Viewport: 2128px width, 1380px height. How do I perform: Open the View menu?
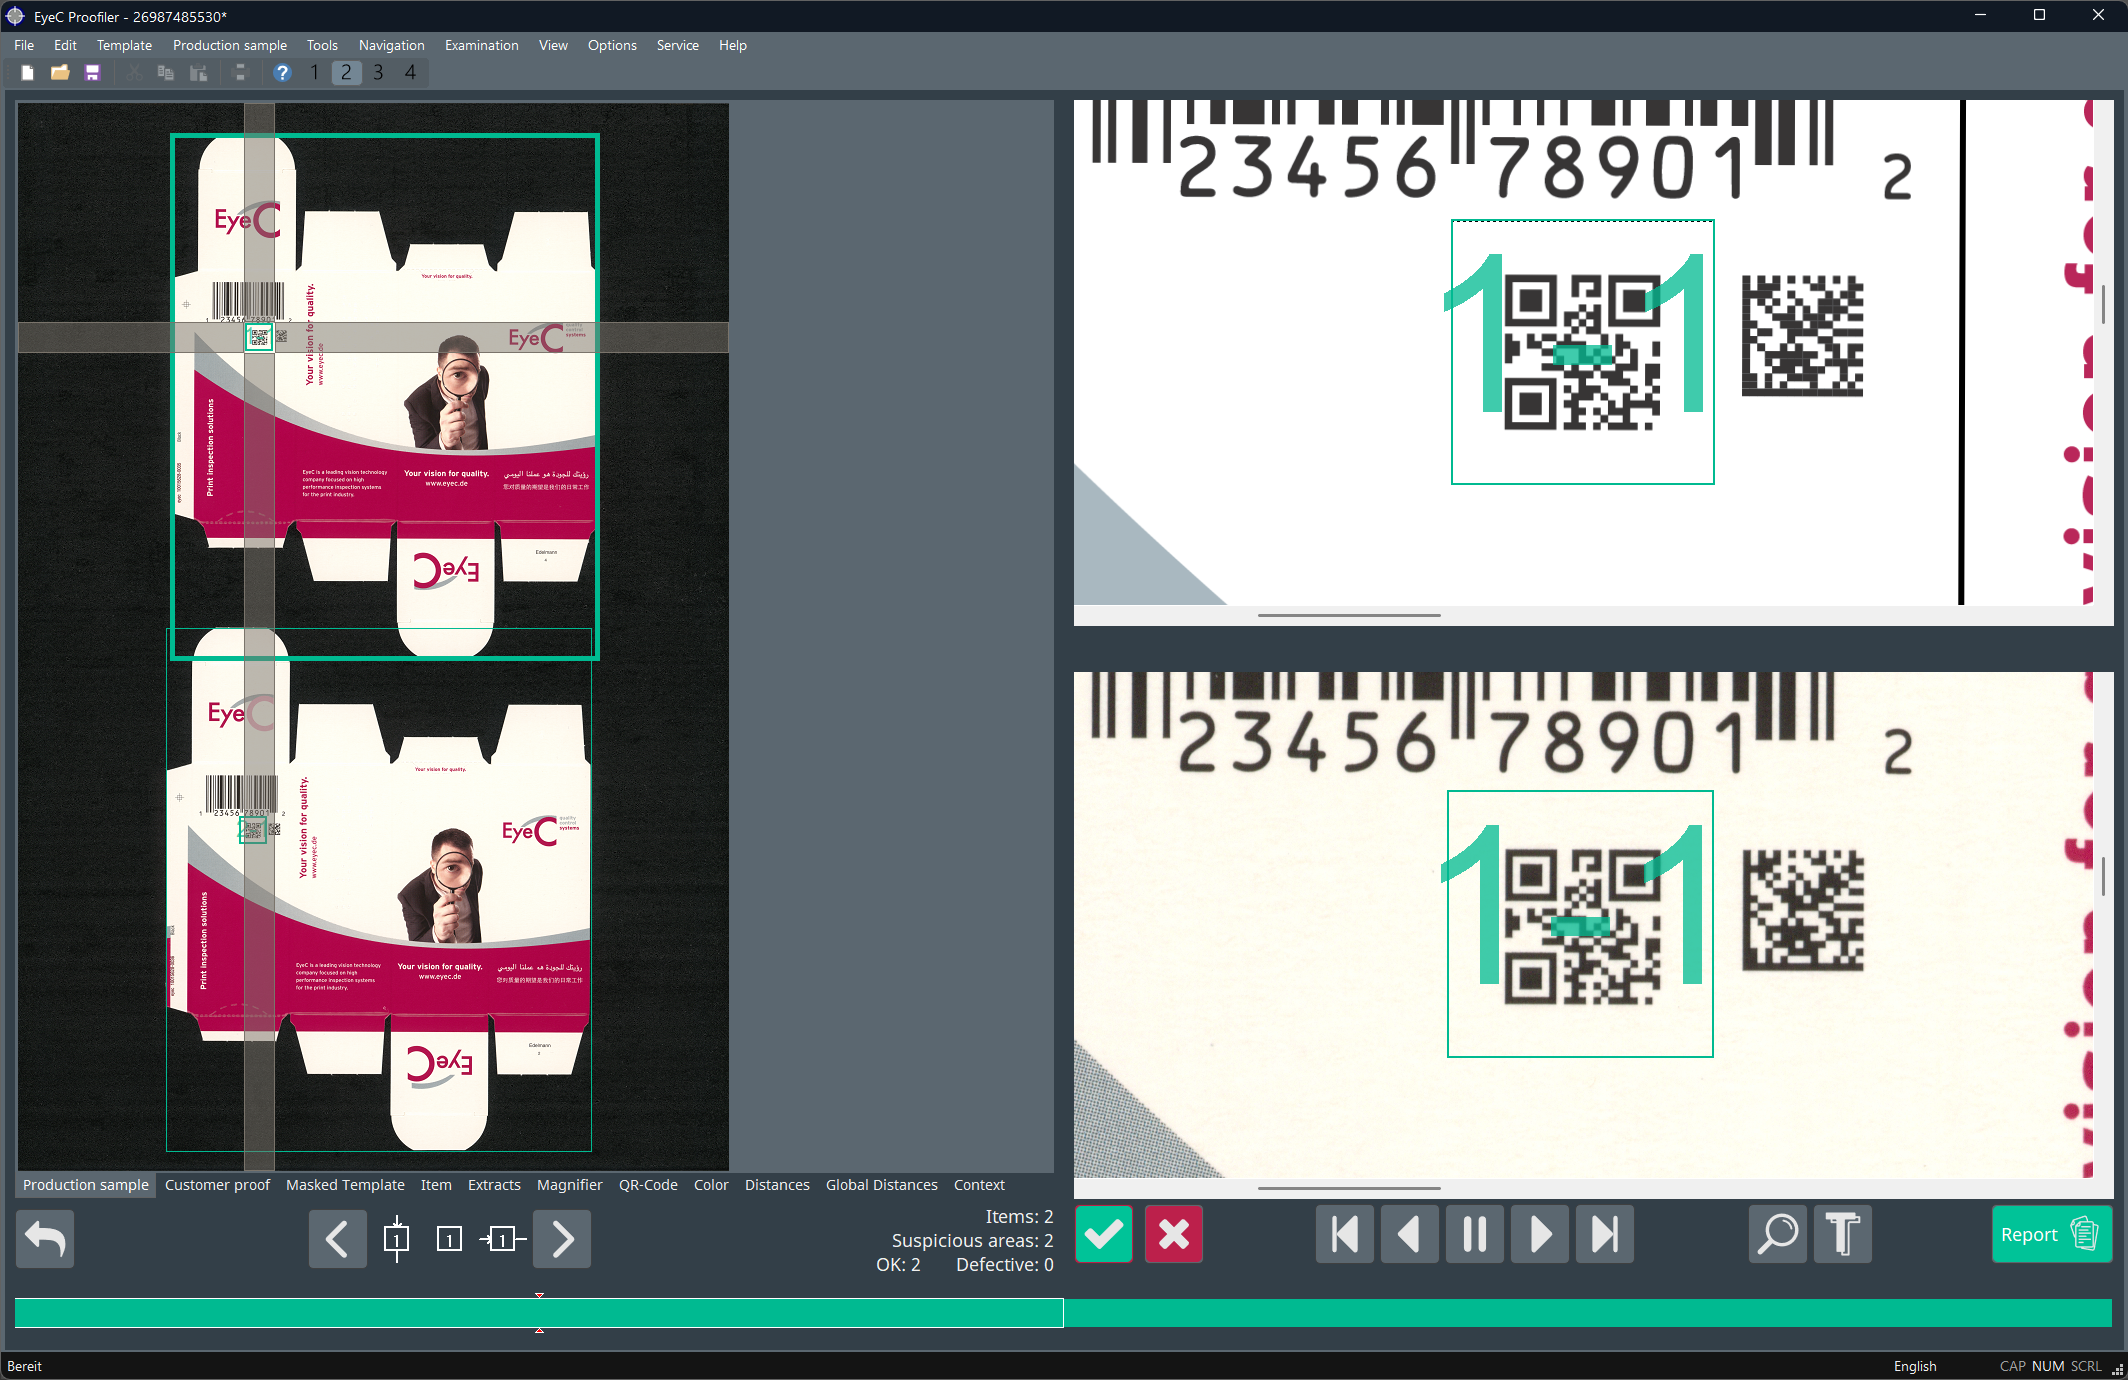pos(553,45)
